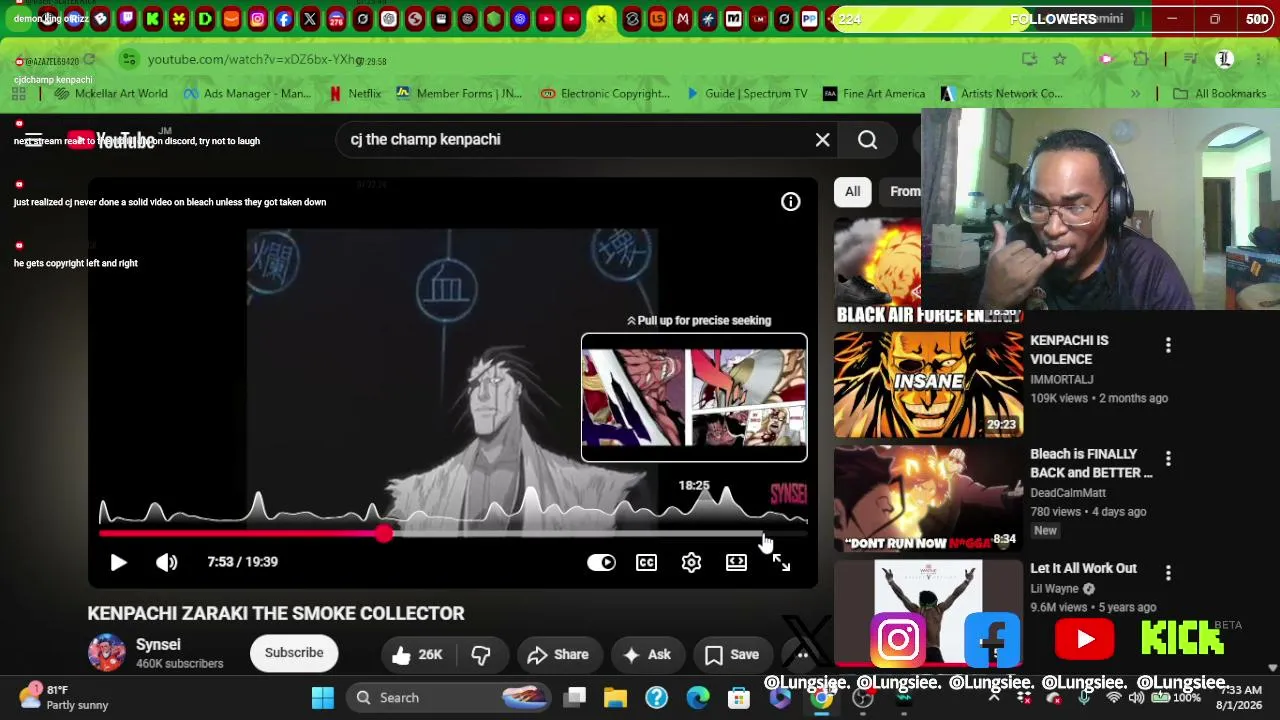
Task: Open the Mckellar Art World bookmark
Action: pyautogui.click(x=112, y=94)
